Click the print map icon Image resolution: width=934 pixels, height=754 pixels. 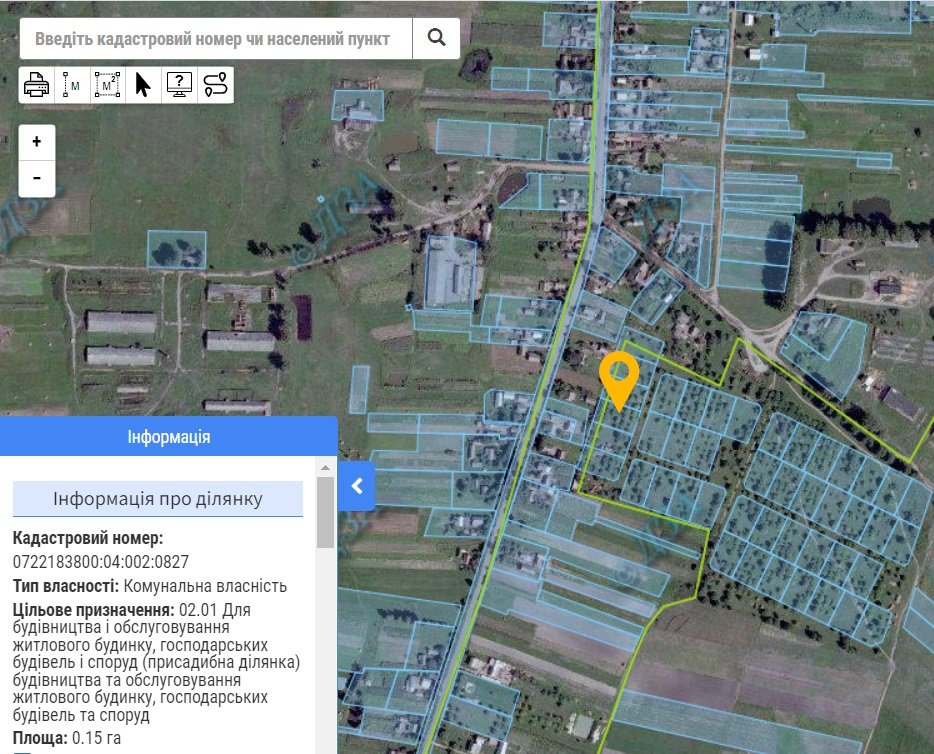[36, 85]
